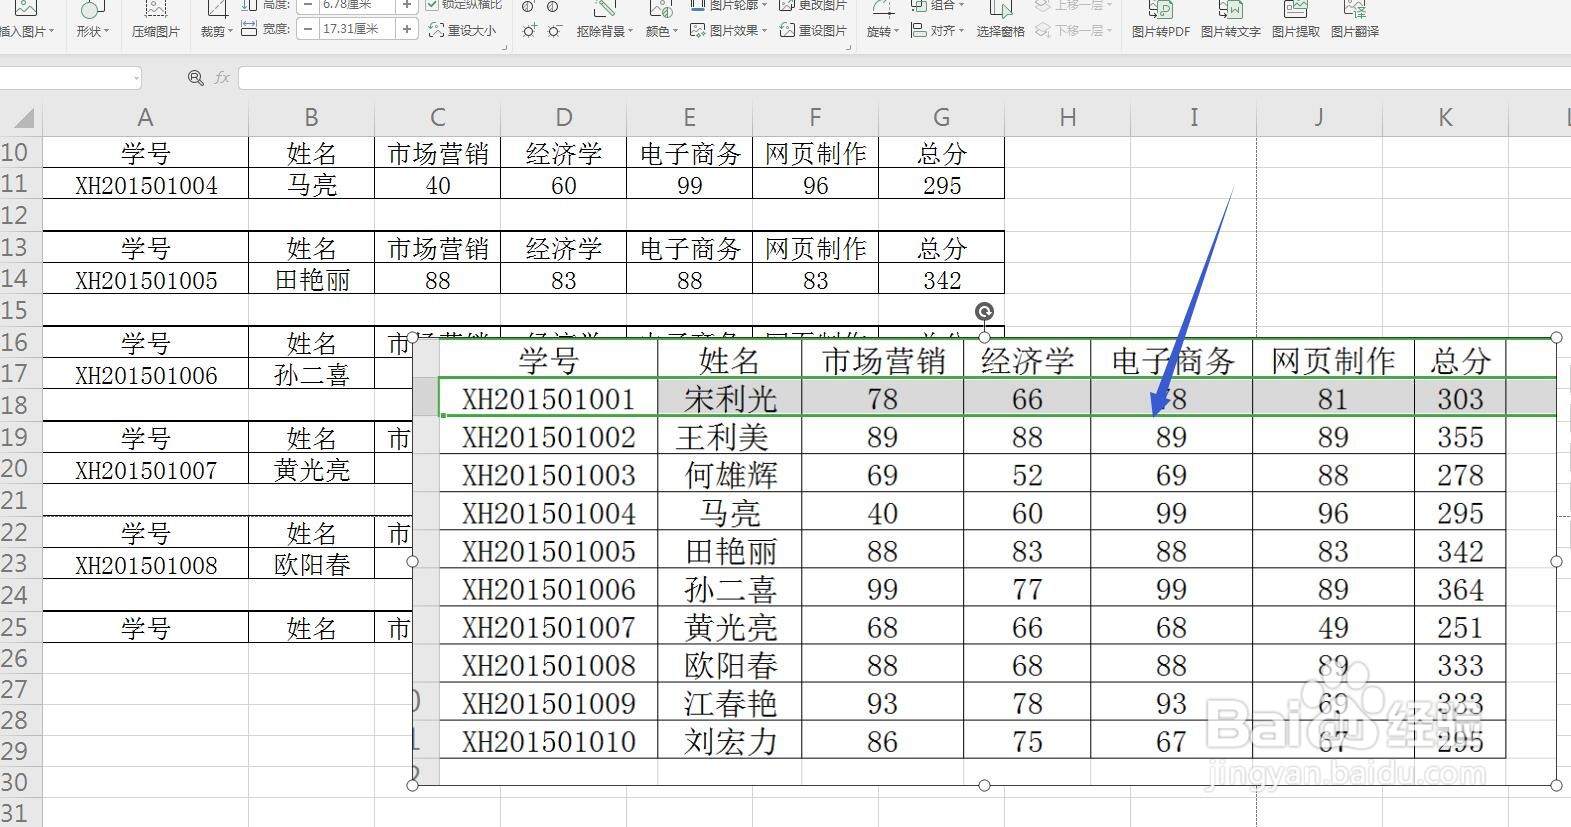The width and height of the screenshot is (1571, 827).
Task: Select column C header
Action: 437,118
